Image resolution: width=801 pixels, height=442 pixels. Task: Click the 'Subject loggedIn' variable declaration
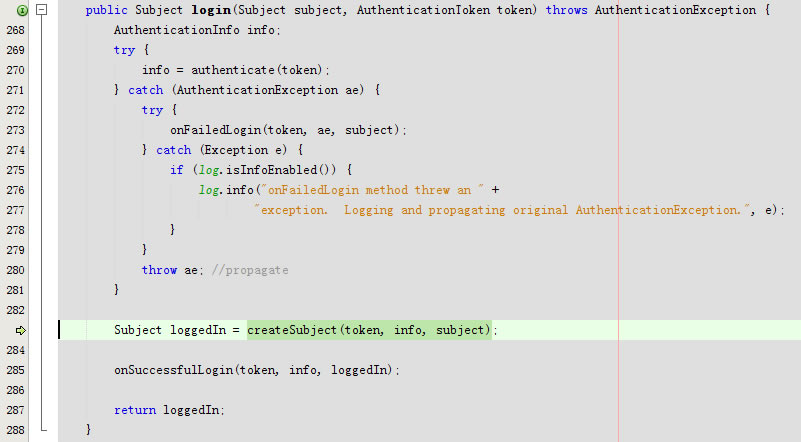point(170,330)
